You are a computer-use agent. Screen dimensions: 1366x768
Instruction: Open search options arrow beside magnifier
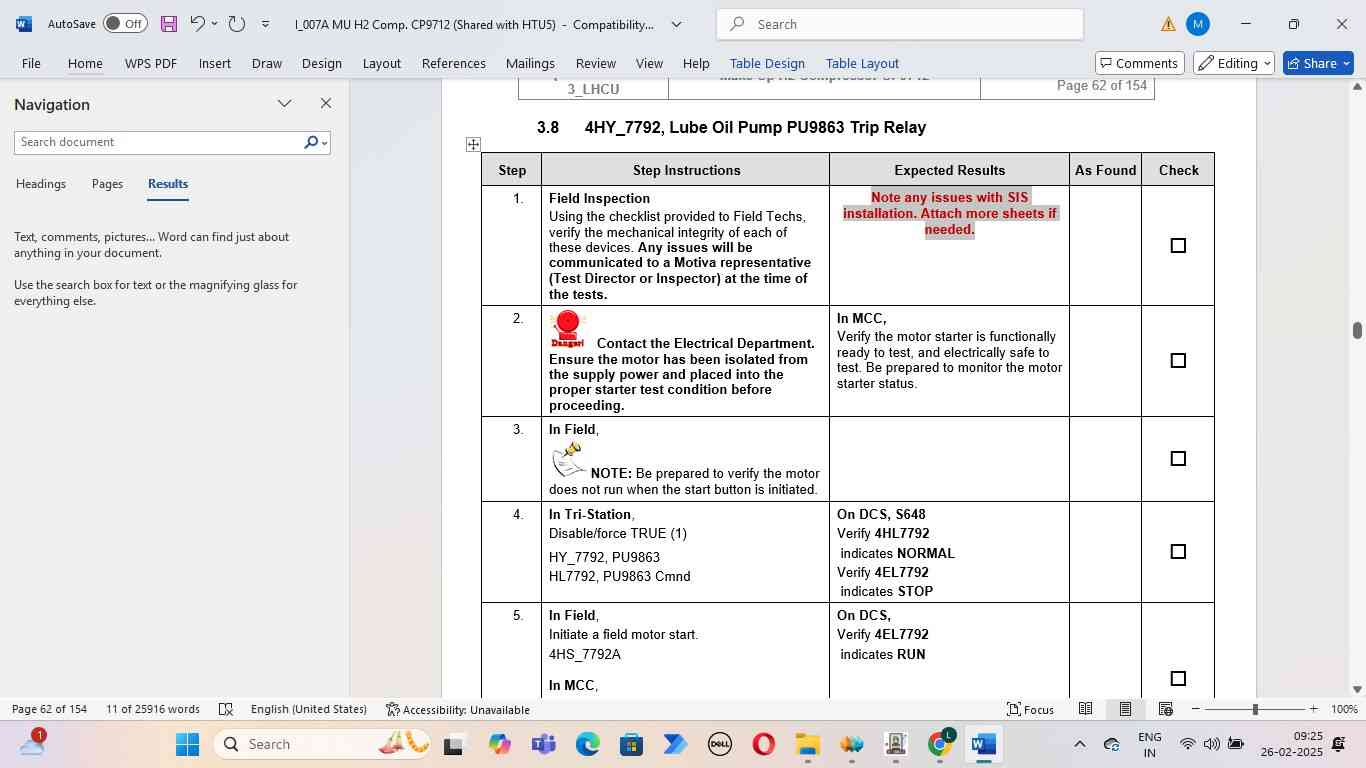click(x=325, y=143)
